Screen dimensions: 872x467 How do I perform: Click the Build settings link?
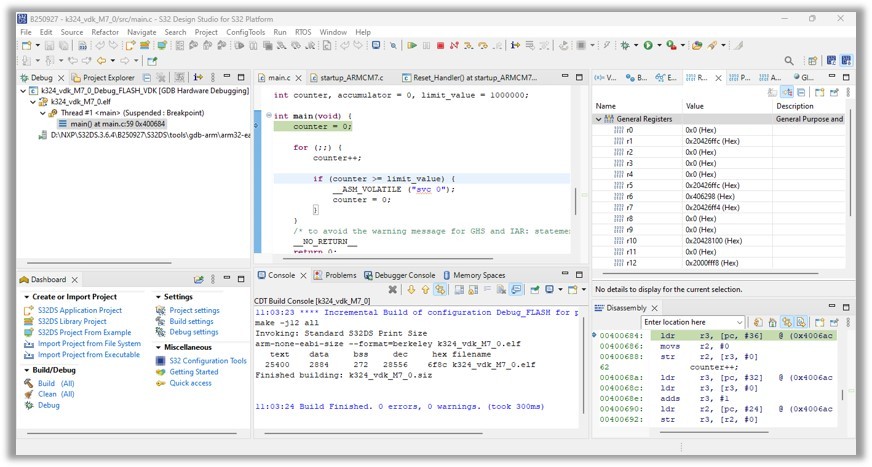(191, 321)
